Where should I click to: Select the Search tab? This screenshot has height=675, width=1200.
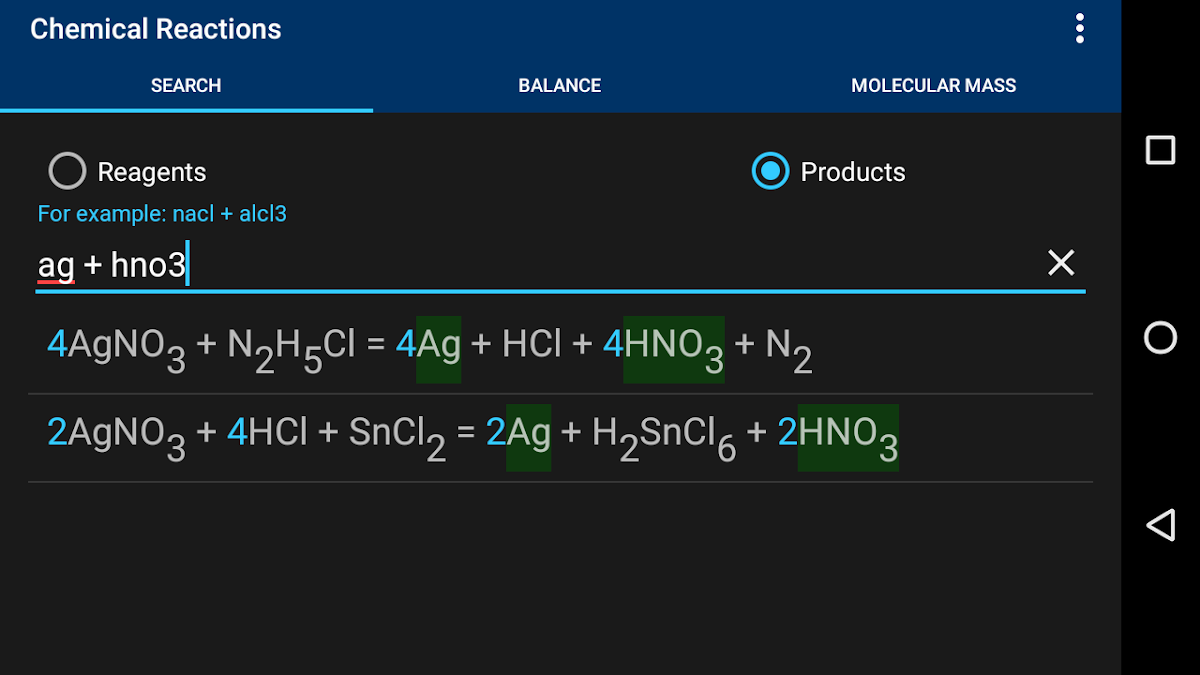[186, 86]
